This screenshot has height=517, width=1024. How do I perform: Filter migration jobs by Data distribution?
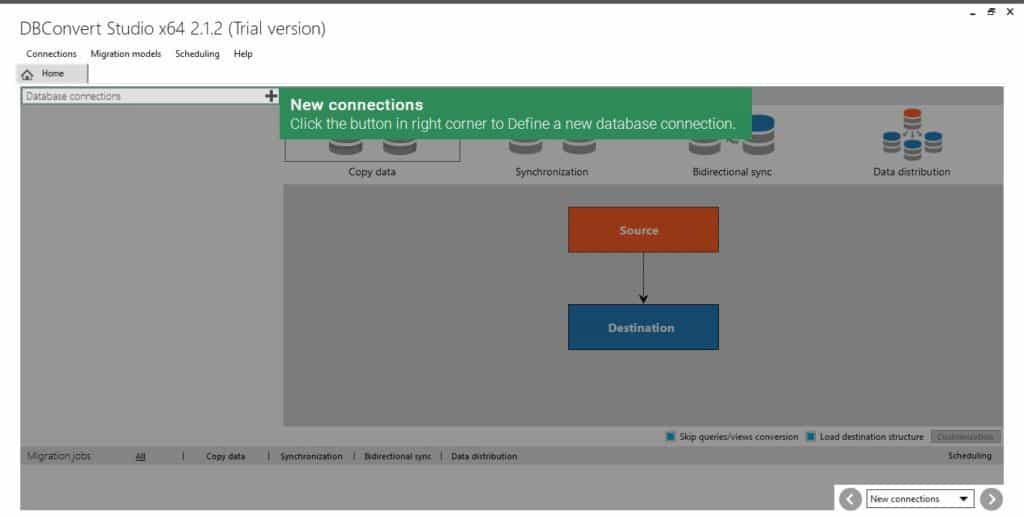(x=484, y=456)
